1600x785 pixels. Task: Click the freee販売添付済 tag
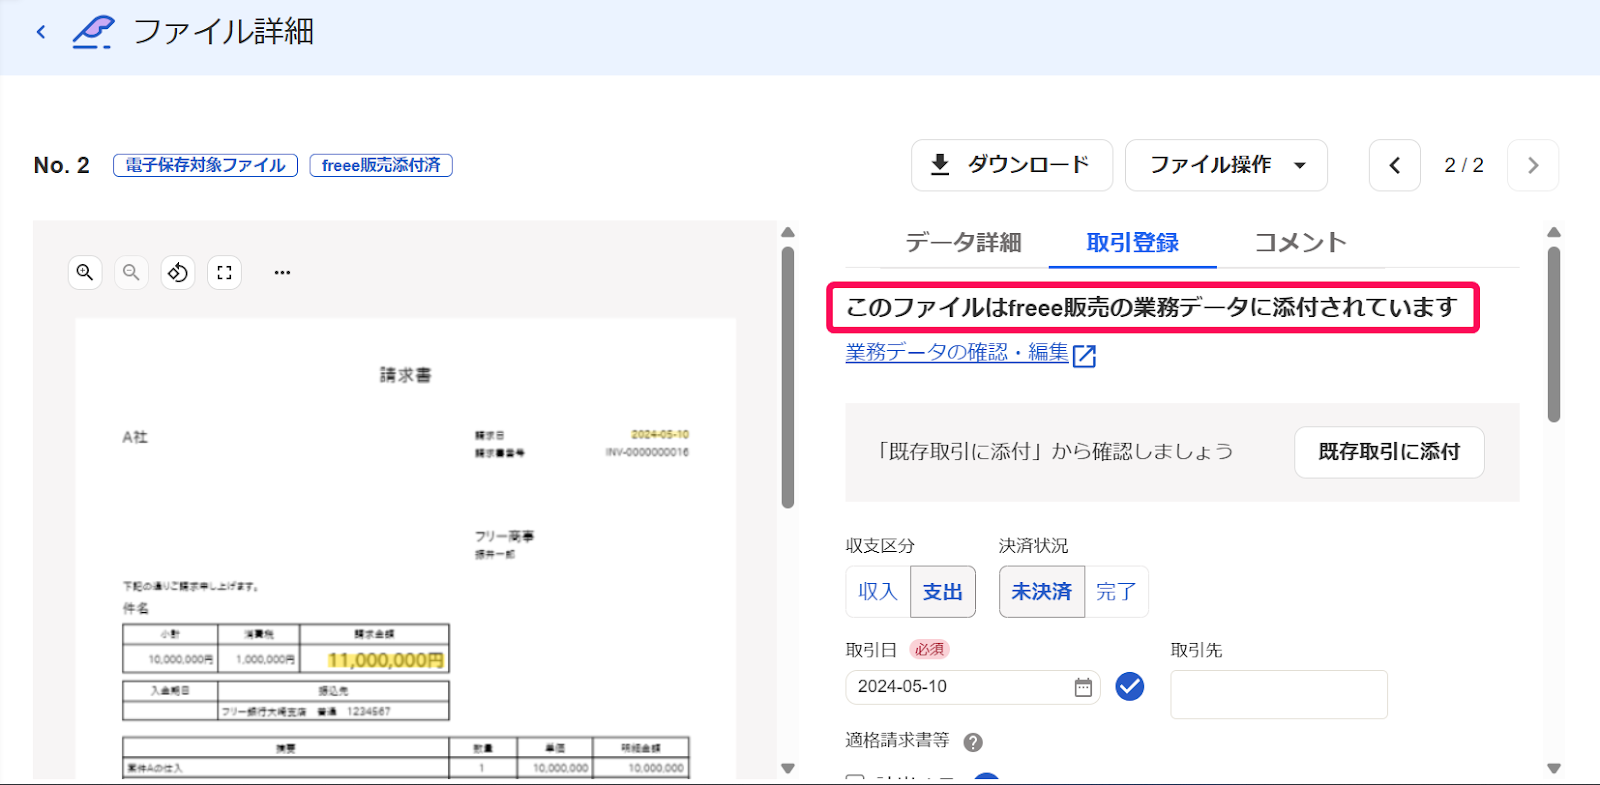(x=381, y=165)
